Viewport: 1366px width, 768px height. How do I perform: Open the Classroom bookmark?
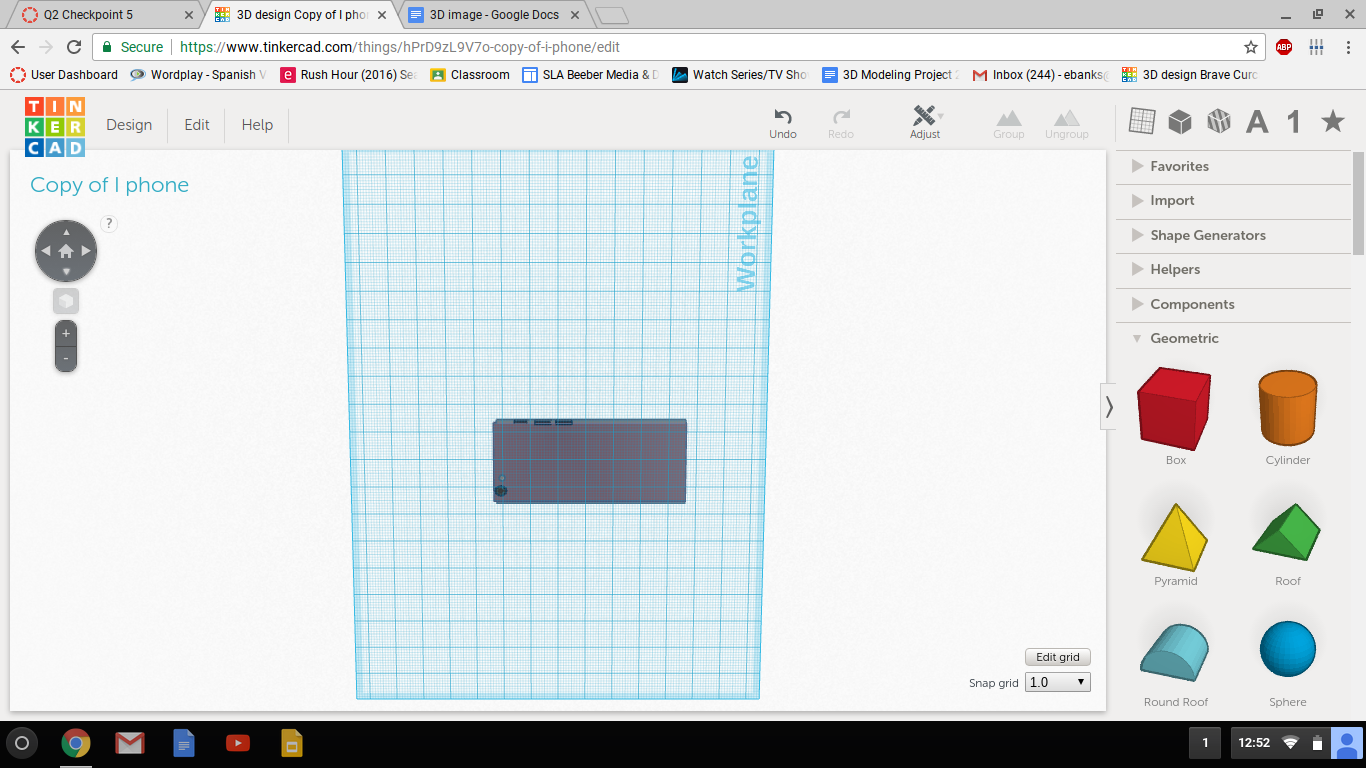pos(469,75)
